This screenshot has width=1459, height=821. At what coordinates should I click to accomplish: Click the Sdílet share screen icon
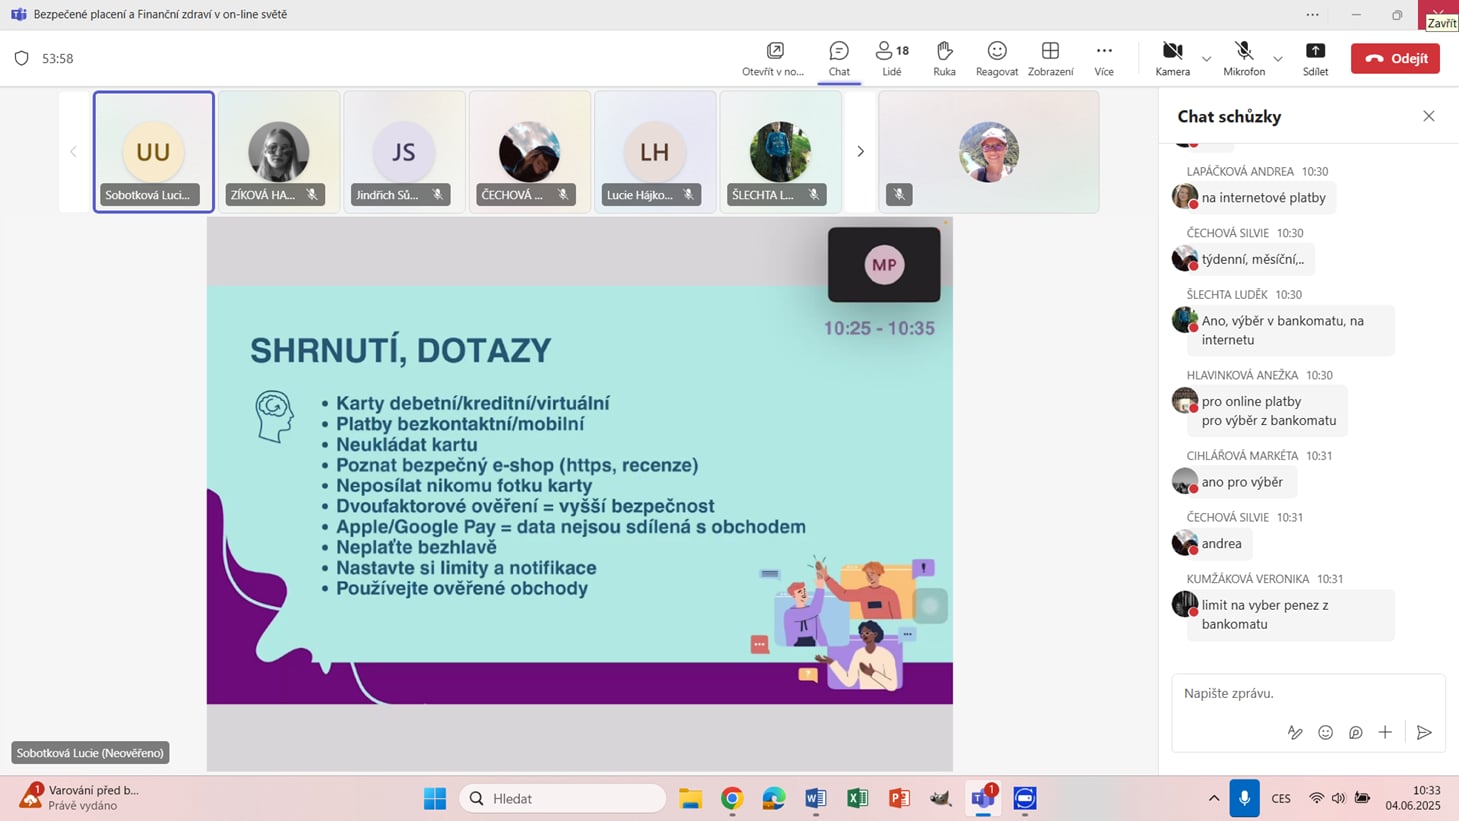(1315, 58)
